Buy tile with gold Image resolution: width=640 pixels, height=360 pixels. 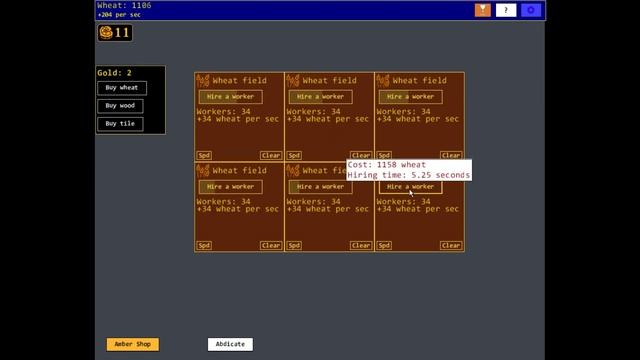(120, 124)
